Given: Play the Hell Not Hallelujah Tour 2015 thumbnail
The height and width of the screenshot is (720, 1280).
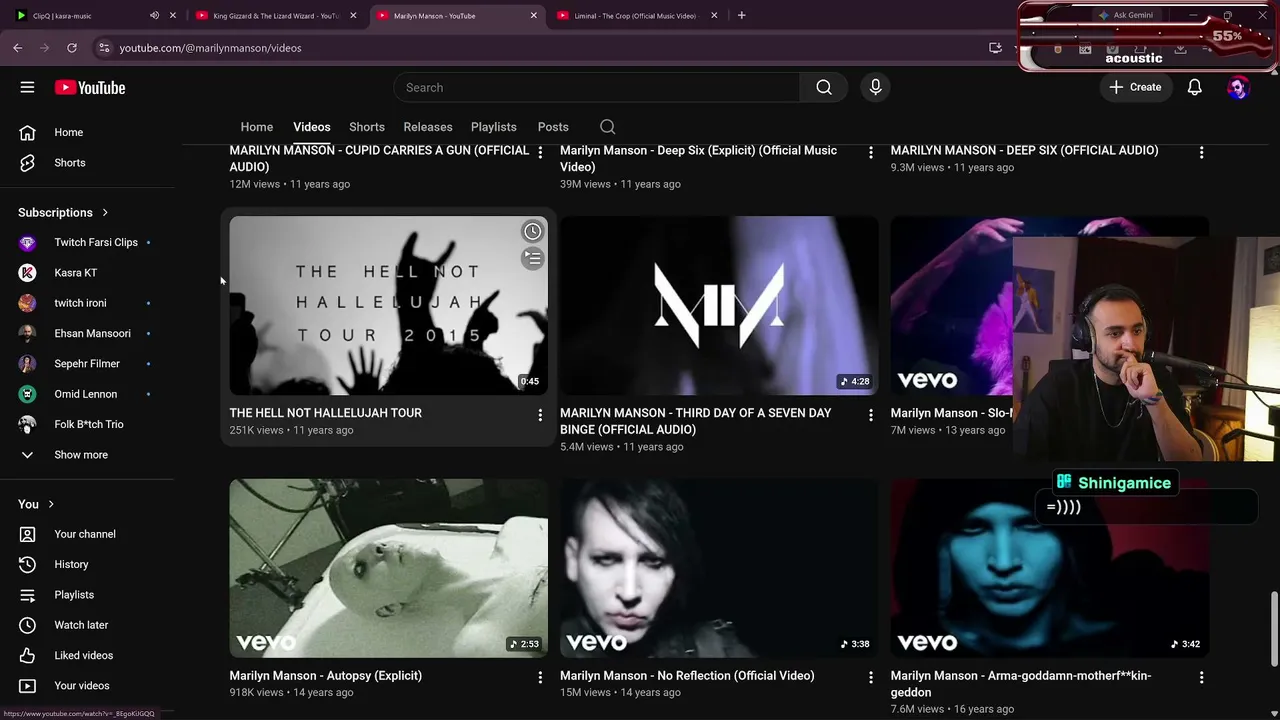Looking at the screenshot, I should tap(389, 305).
